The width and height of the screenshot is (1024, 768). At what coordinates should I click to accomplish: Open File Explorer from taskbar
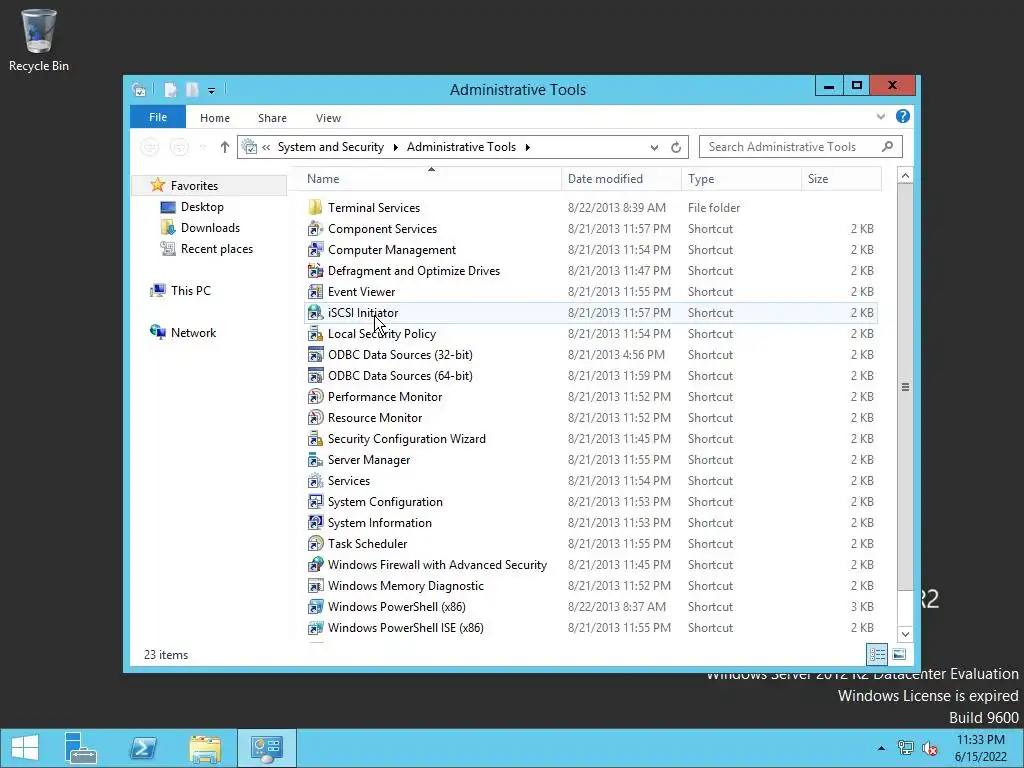tap(205, 748)
